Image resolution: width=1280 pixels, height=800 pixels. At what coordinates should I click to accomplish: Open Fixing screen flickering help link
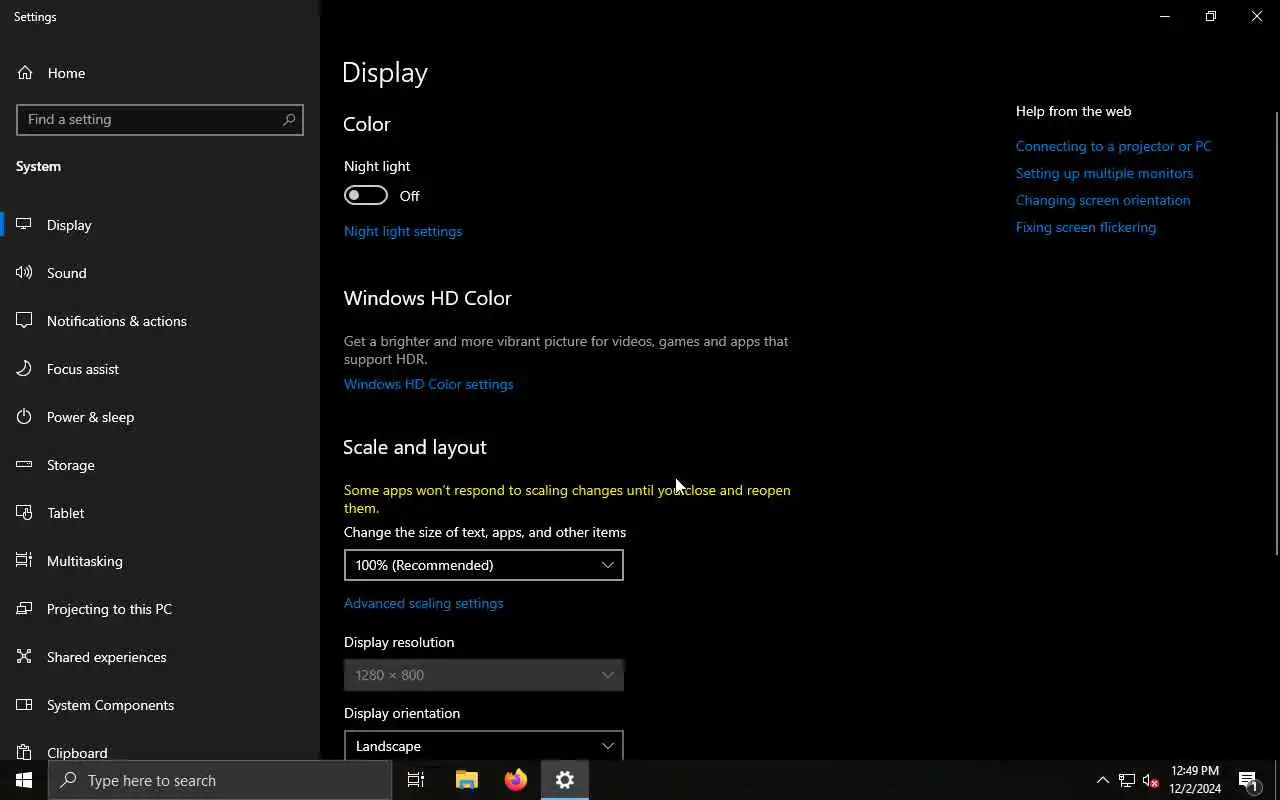tap(1086, 227)
